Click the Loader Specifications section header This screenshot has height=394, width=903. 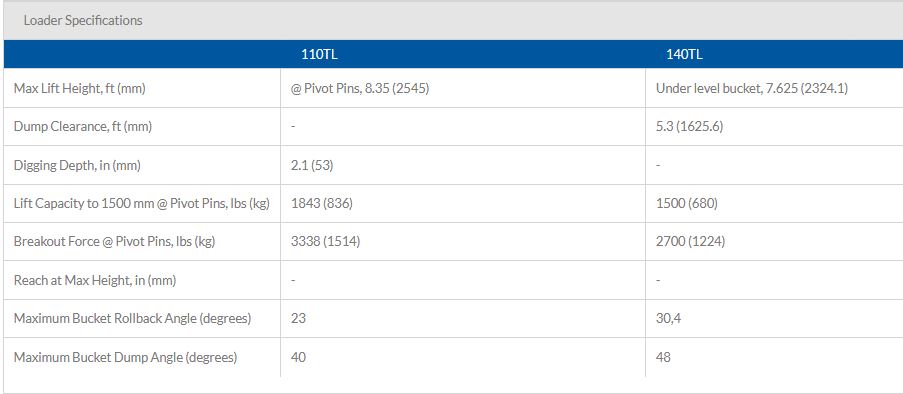pyautogui.click(x=83, y=20)
